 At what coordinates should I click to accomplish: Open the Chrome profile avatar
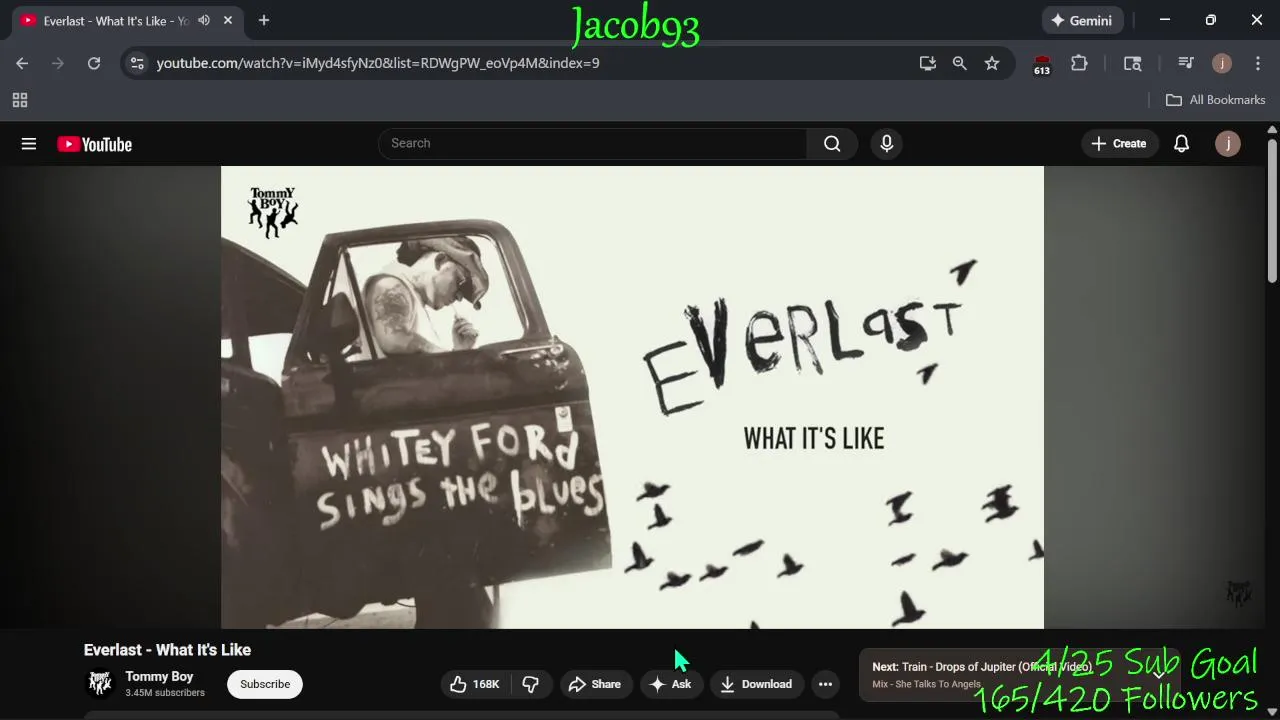(x=1222, y=63)
